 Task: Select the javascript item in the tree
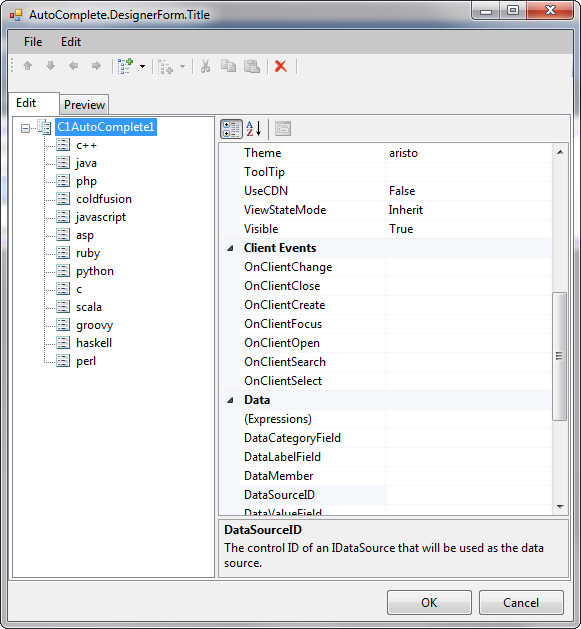101,217
